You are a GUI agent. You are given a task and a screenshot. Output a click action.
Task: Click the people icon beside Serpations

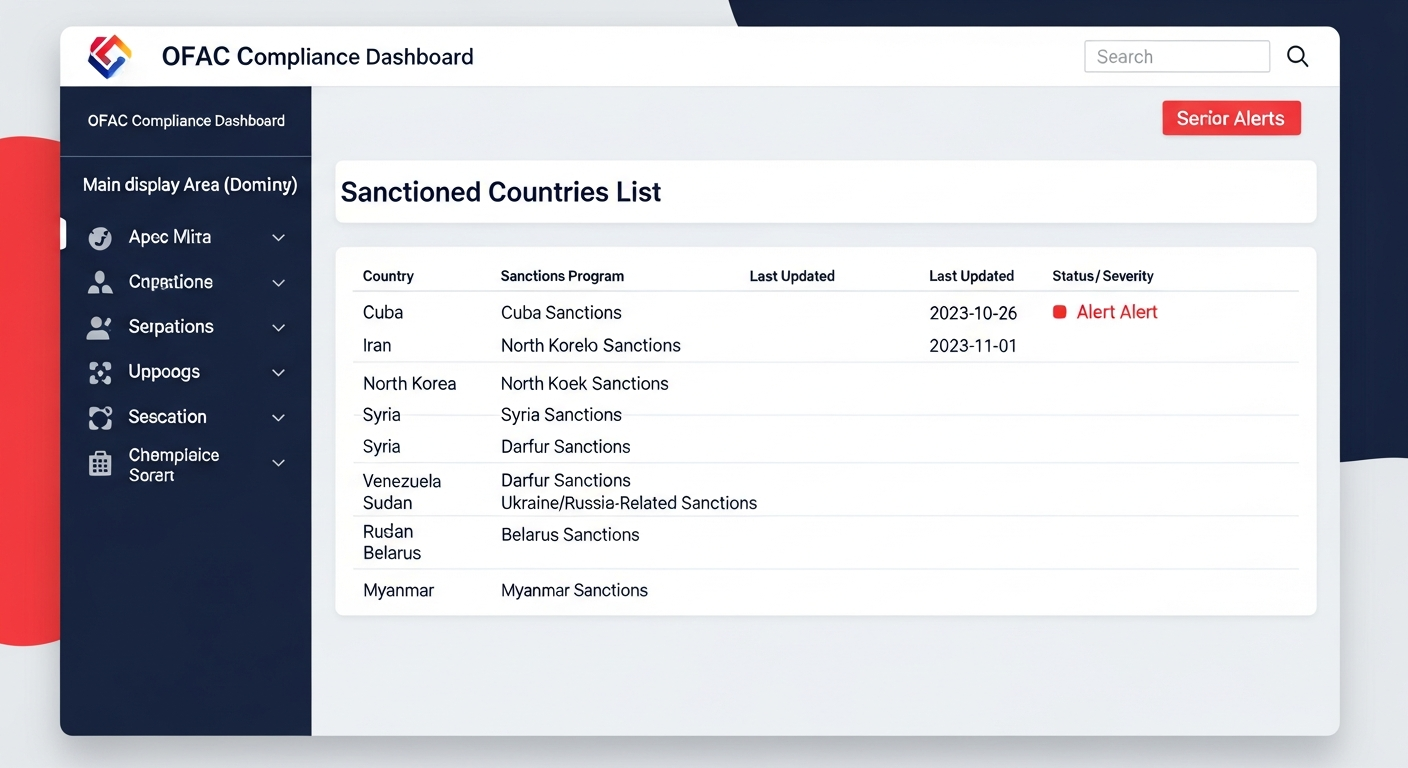click(99, 327)
